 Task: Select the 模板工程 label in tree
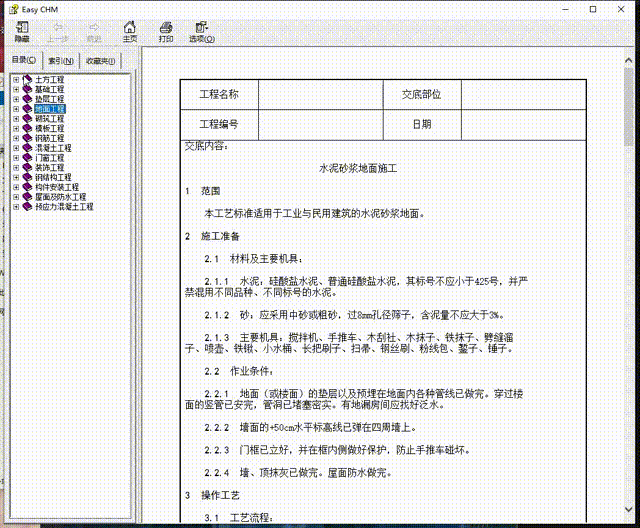(49, 129)
